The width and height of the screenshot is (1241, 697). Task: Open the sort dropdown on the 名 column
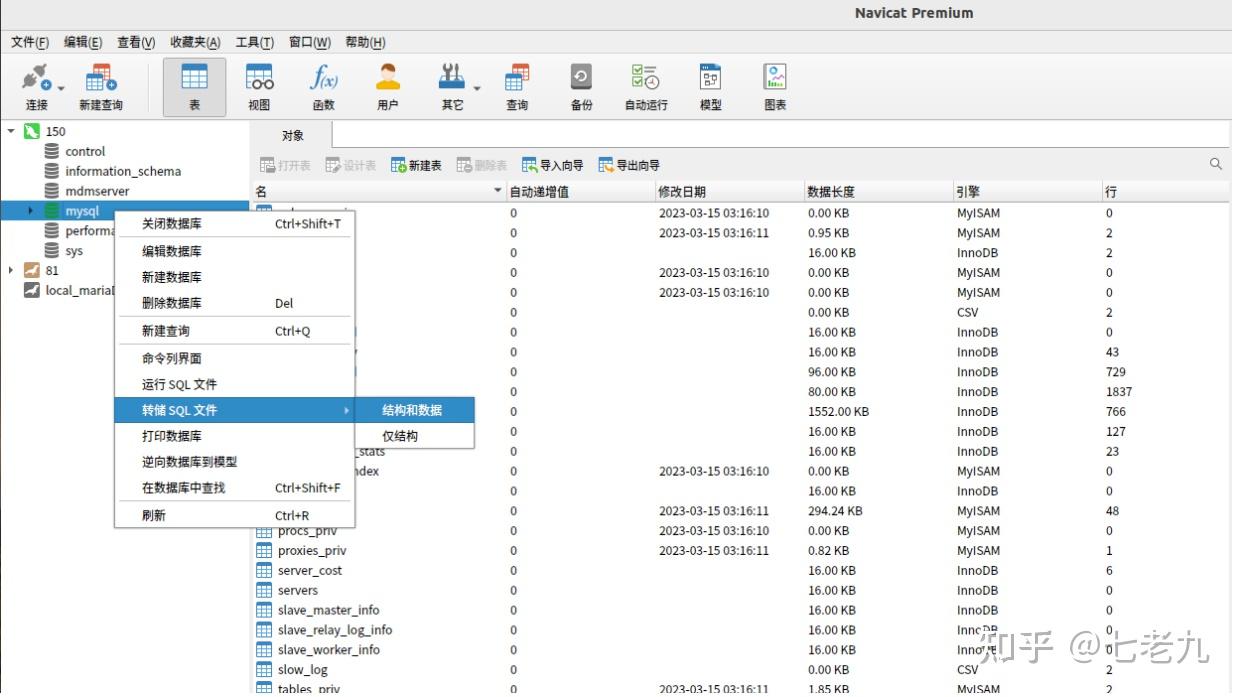pyautogui.click(x=497, y=190)
